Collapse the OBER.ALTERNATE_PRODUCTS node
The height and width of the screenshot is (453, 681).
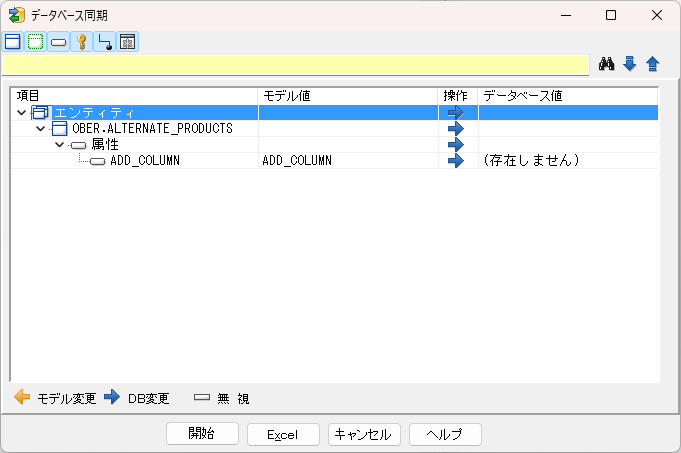coord(40,129)
